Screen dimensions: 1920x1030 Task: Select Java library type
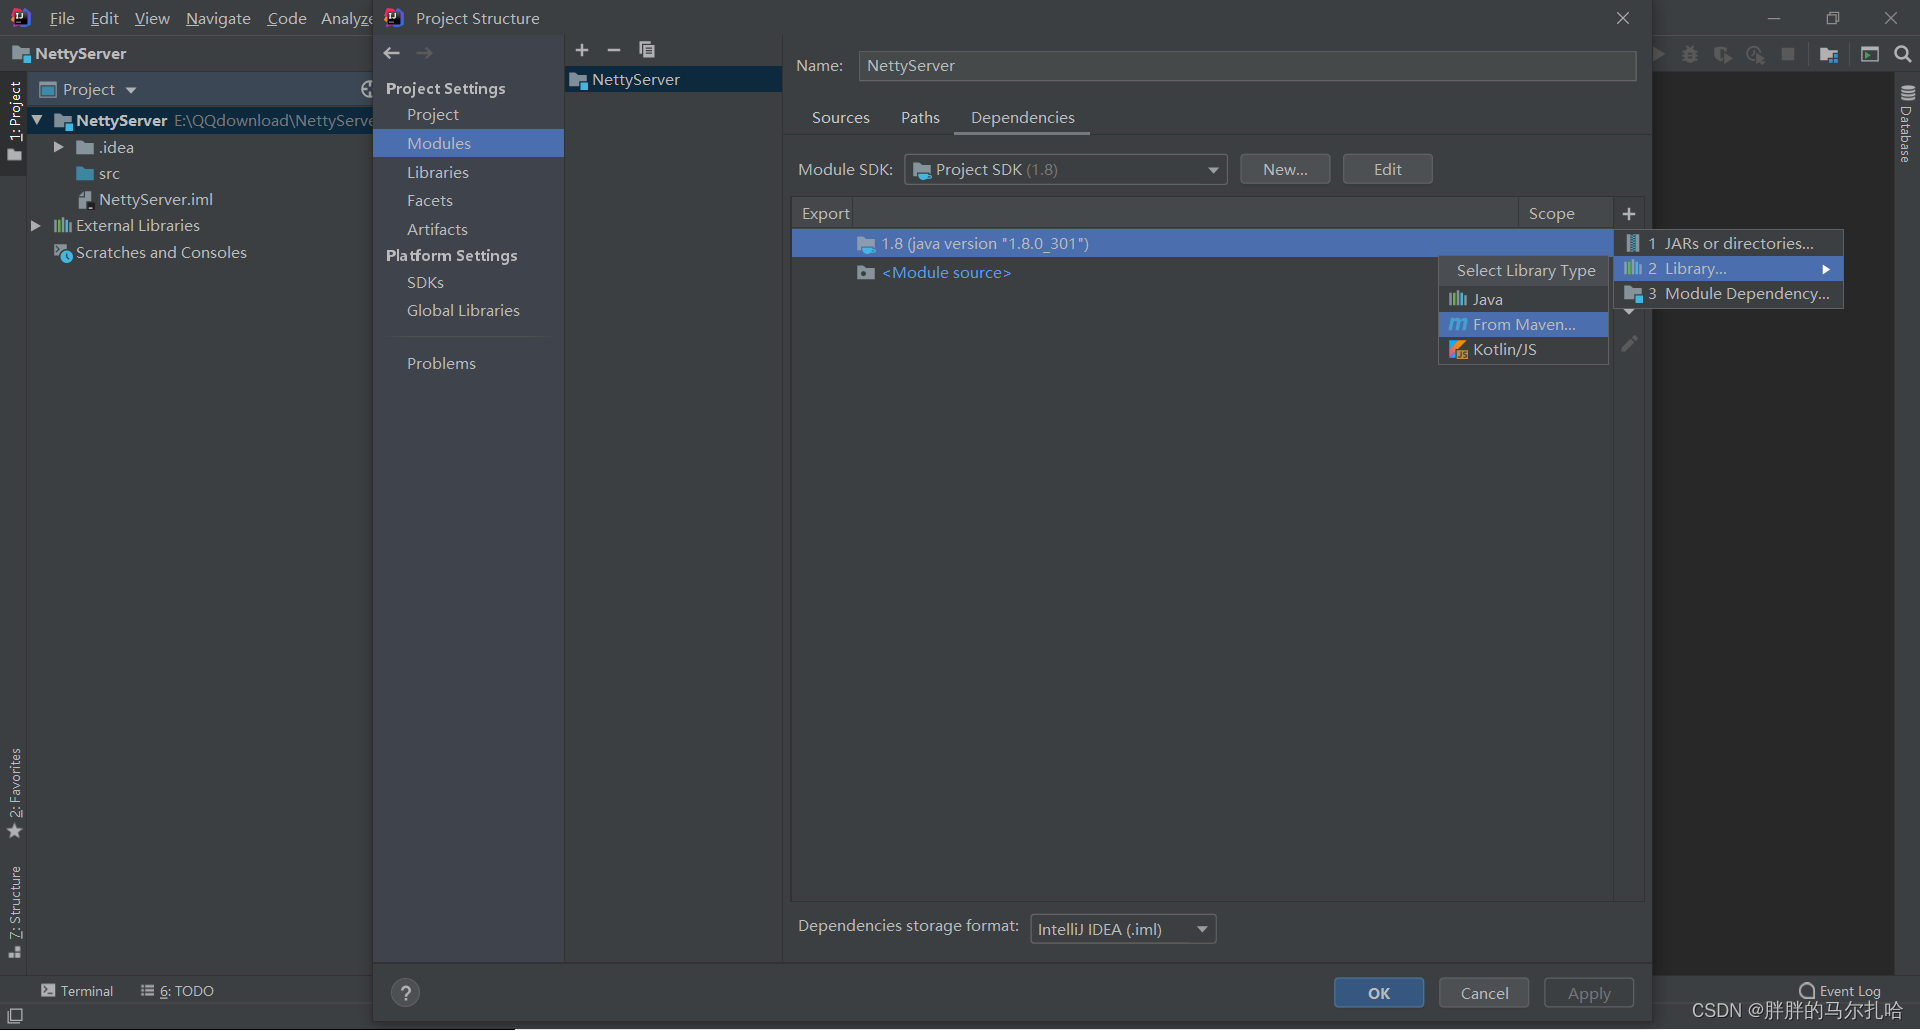1523,300
